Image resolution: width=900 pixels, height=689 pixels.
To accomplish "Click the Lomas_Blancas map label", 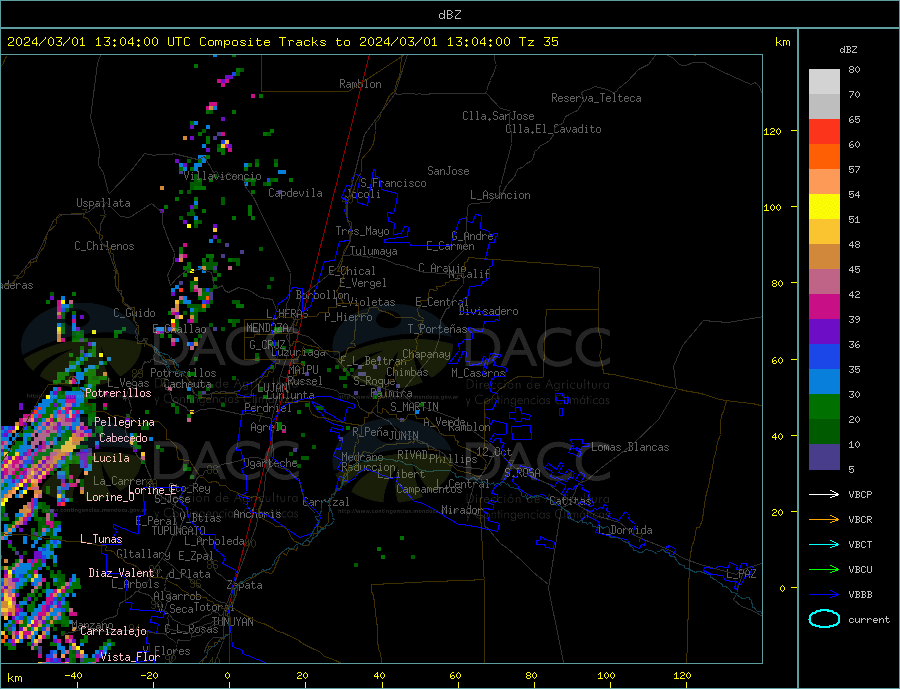I will (630, 447).
